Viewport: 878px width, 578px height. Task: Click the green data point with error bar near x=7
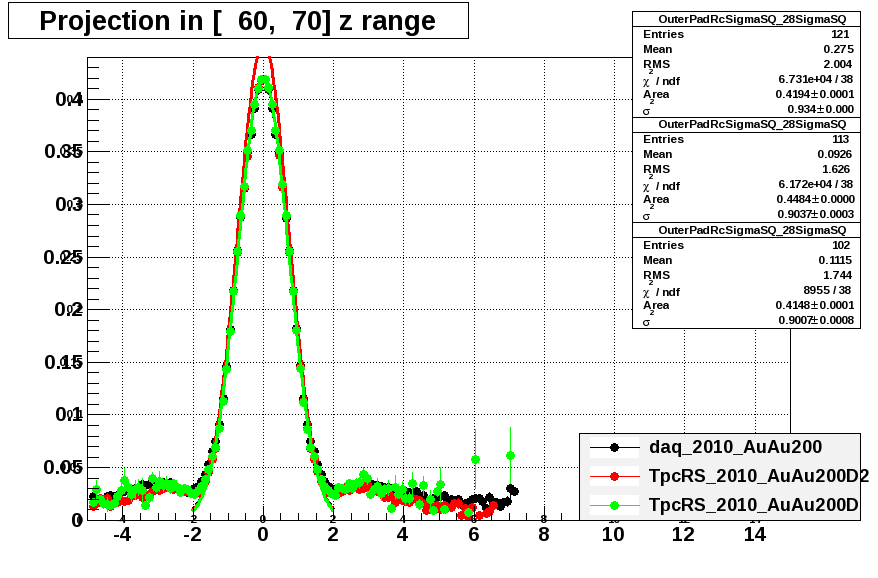pos(510,456)
